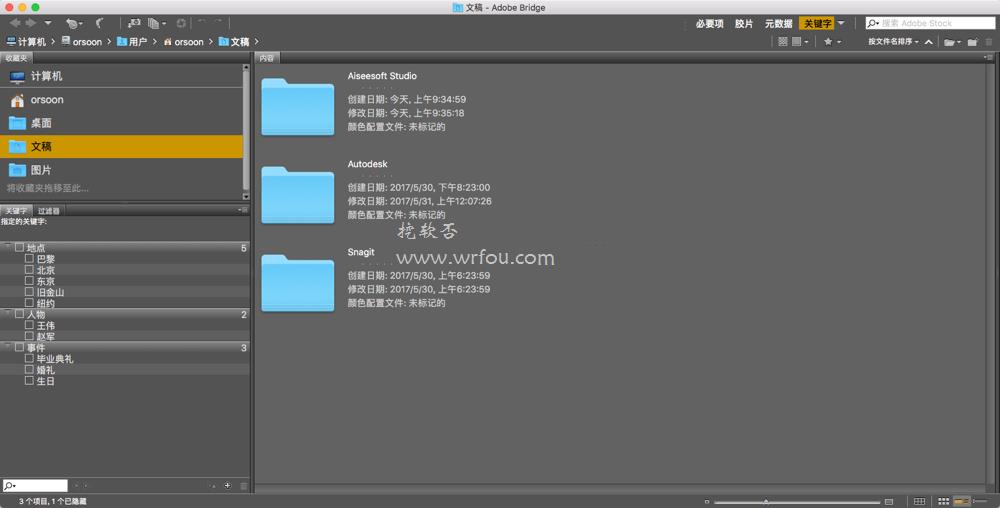The width and height of the screenshot is (1000, 508).
Task: Switch to the 过滤器 panel tab
Action: (48, 210)
